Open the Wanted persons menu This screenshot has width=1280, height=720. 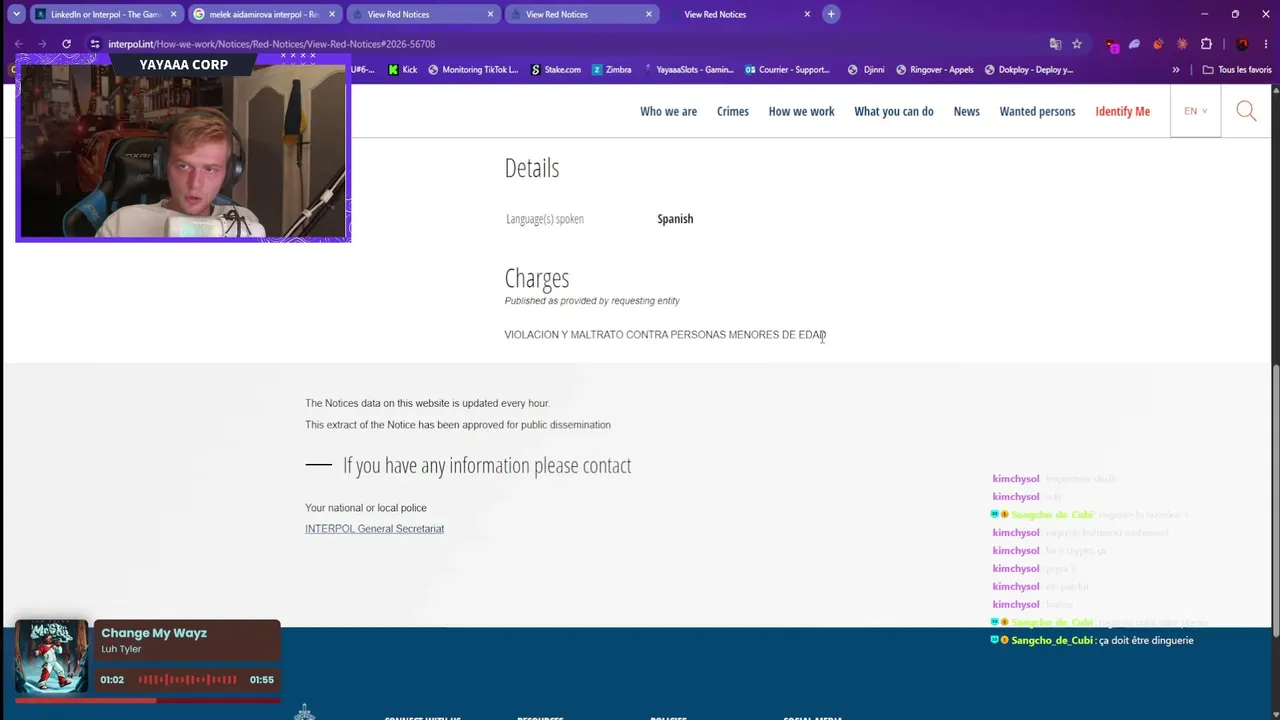coord(1037,111)
